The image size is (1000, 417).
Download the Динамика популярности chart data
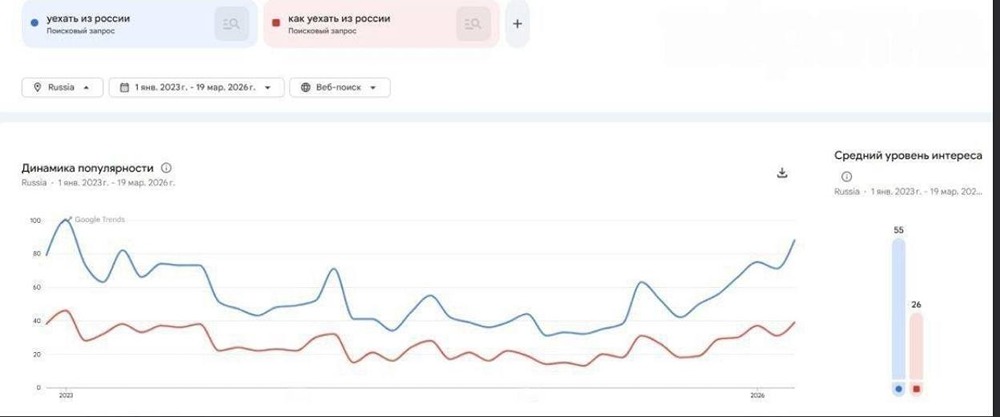782,172
